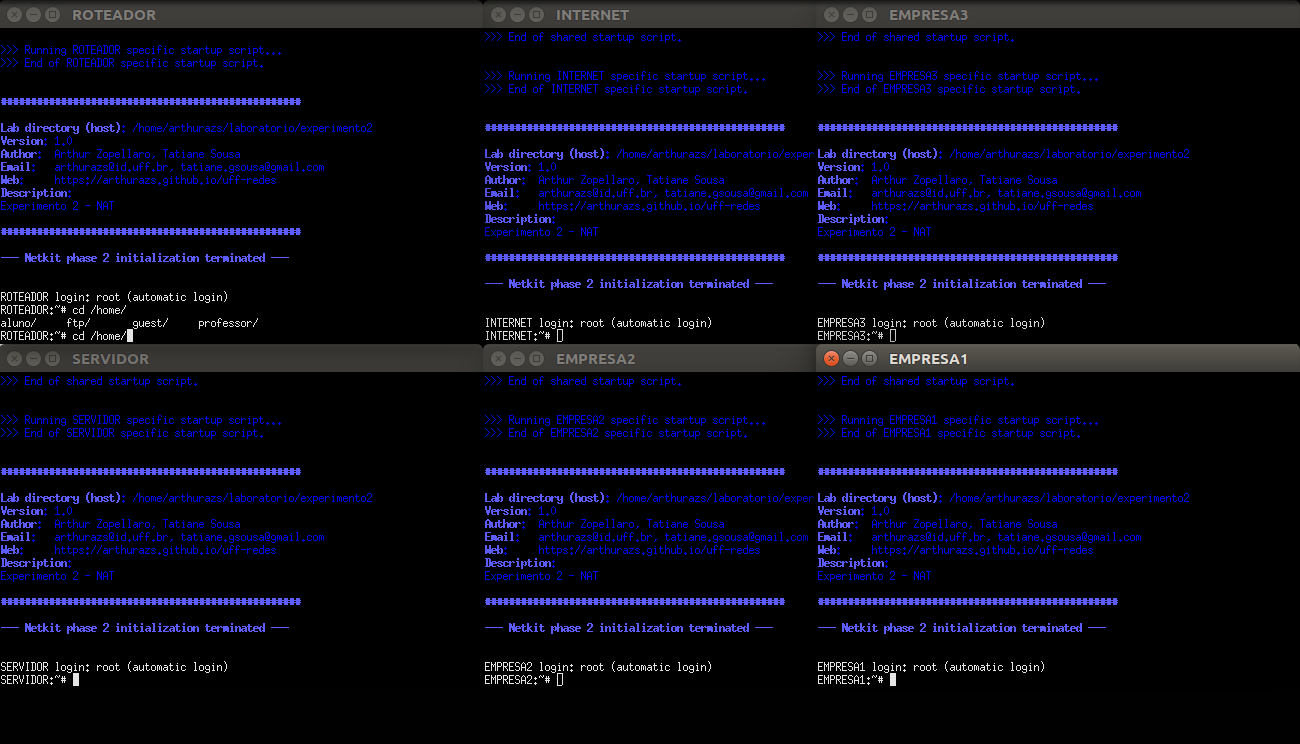Click the Web URL in EMPRESA3 window
The image size is (1300, 744).
[982, 206]
